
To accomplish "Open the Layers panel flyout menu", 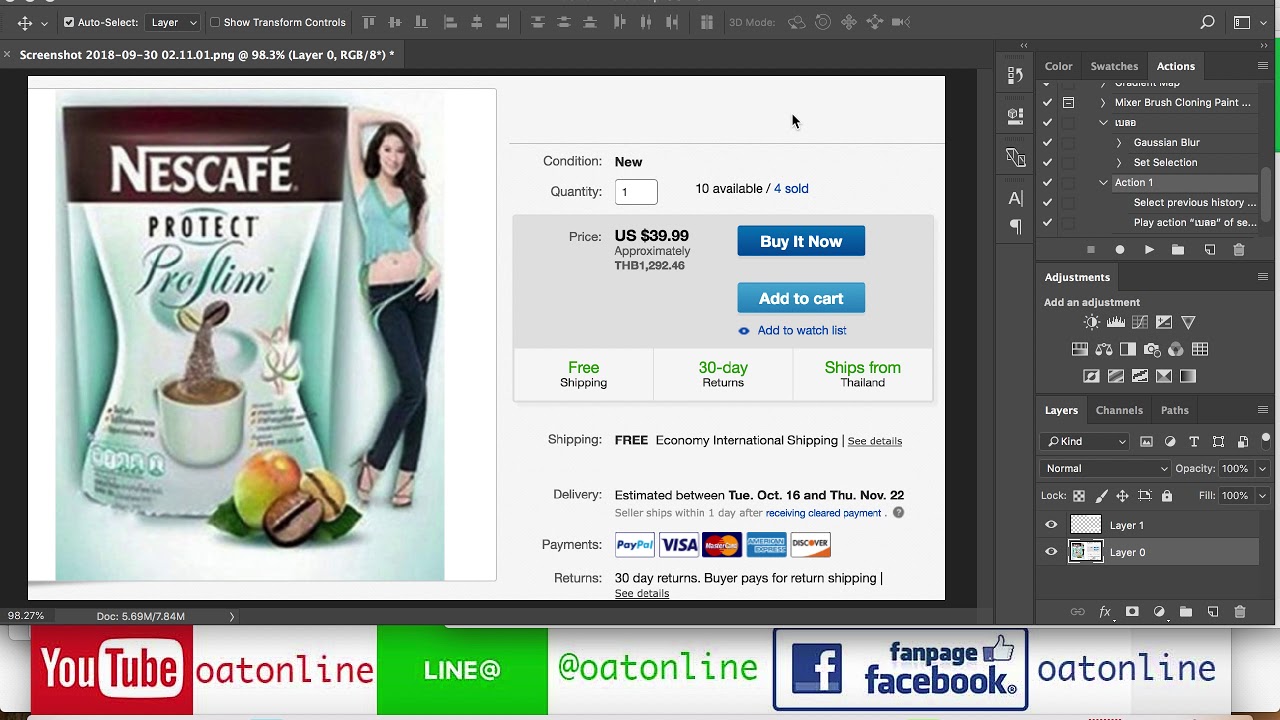I will point(1263,410).
